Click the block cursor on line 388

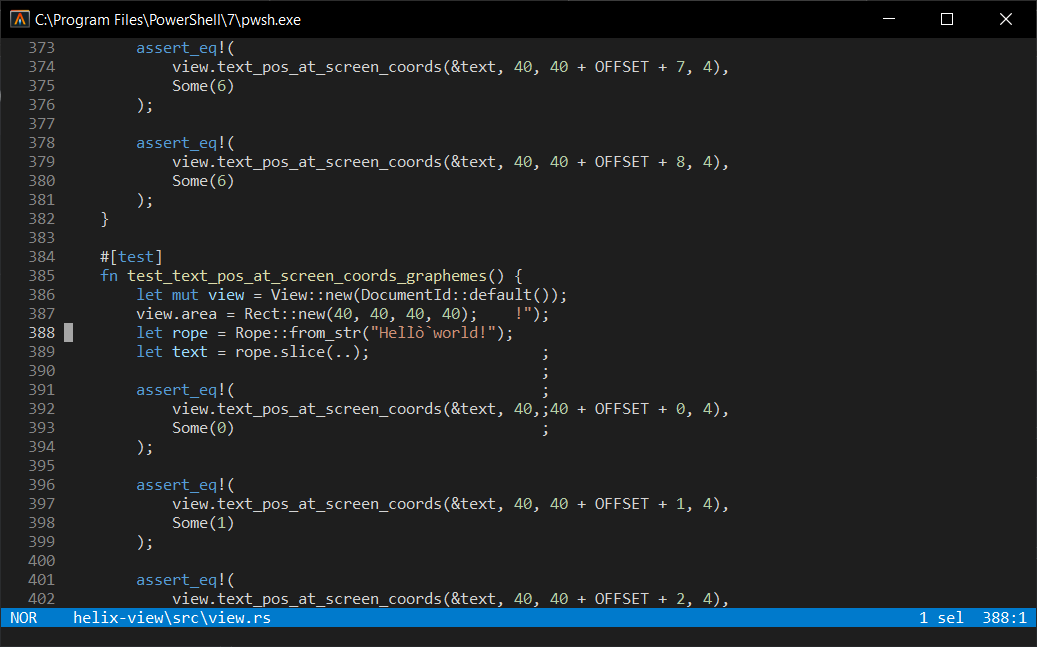pyautogui.click(x=69, y=333)
